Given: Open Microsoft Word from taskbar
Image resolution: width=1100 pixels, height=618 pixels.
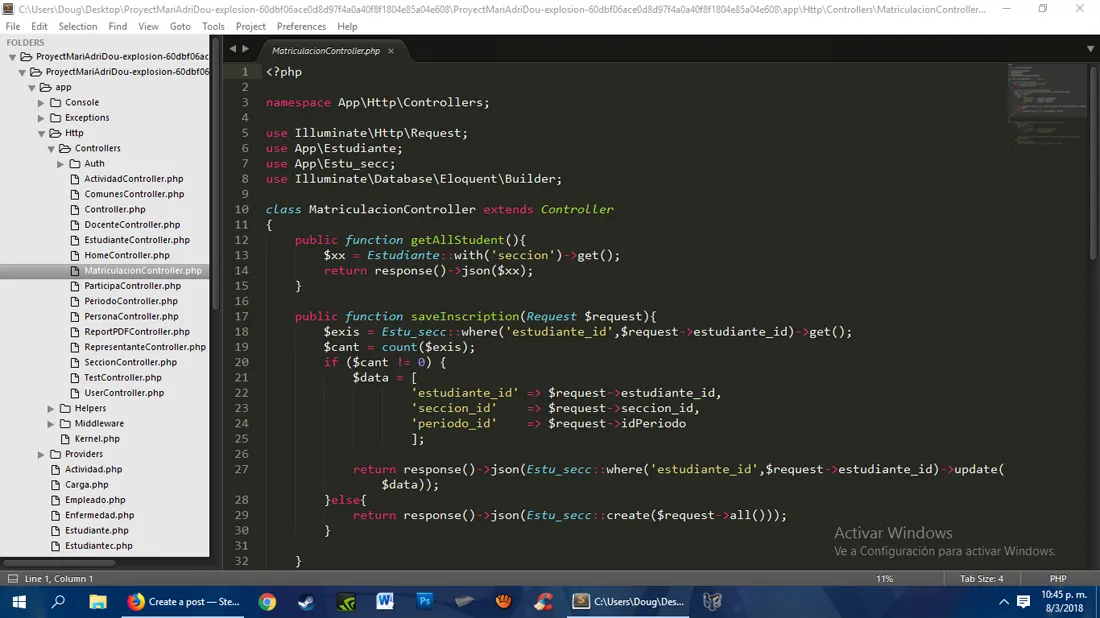Looking at the screenshot, I should tap(384, 602).
